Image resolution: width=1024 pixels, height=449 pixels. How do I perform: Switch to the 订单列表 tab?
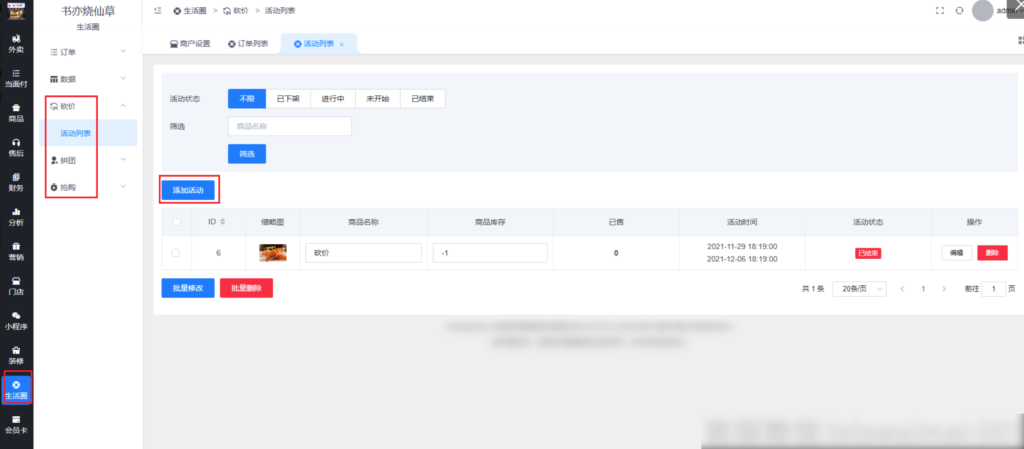(250, 44)
